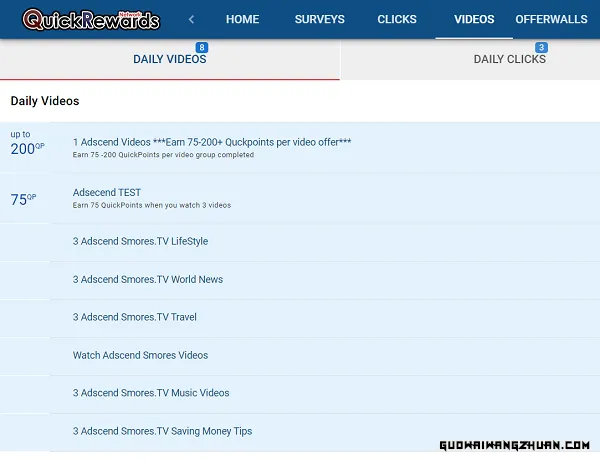Screen dimensions: 600x460
Task: Select the VIDEOS menu item
Action: click(x=474, y=19)
